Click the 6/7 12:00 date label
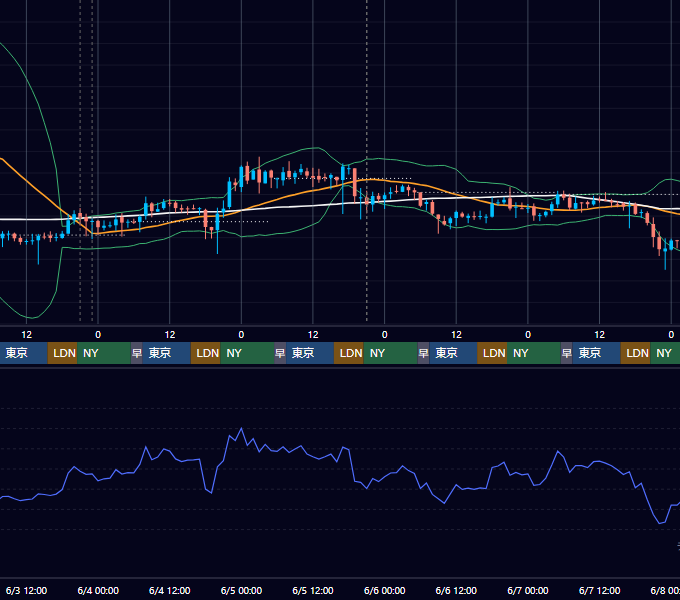 [x=599, y=590]
